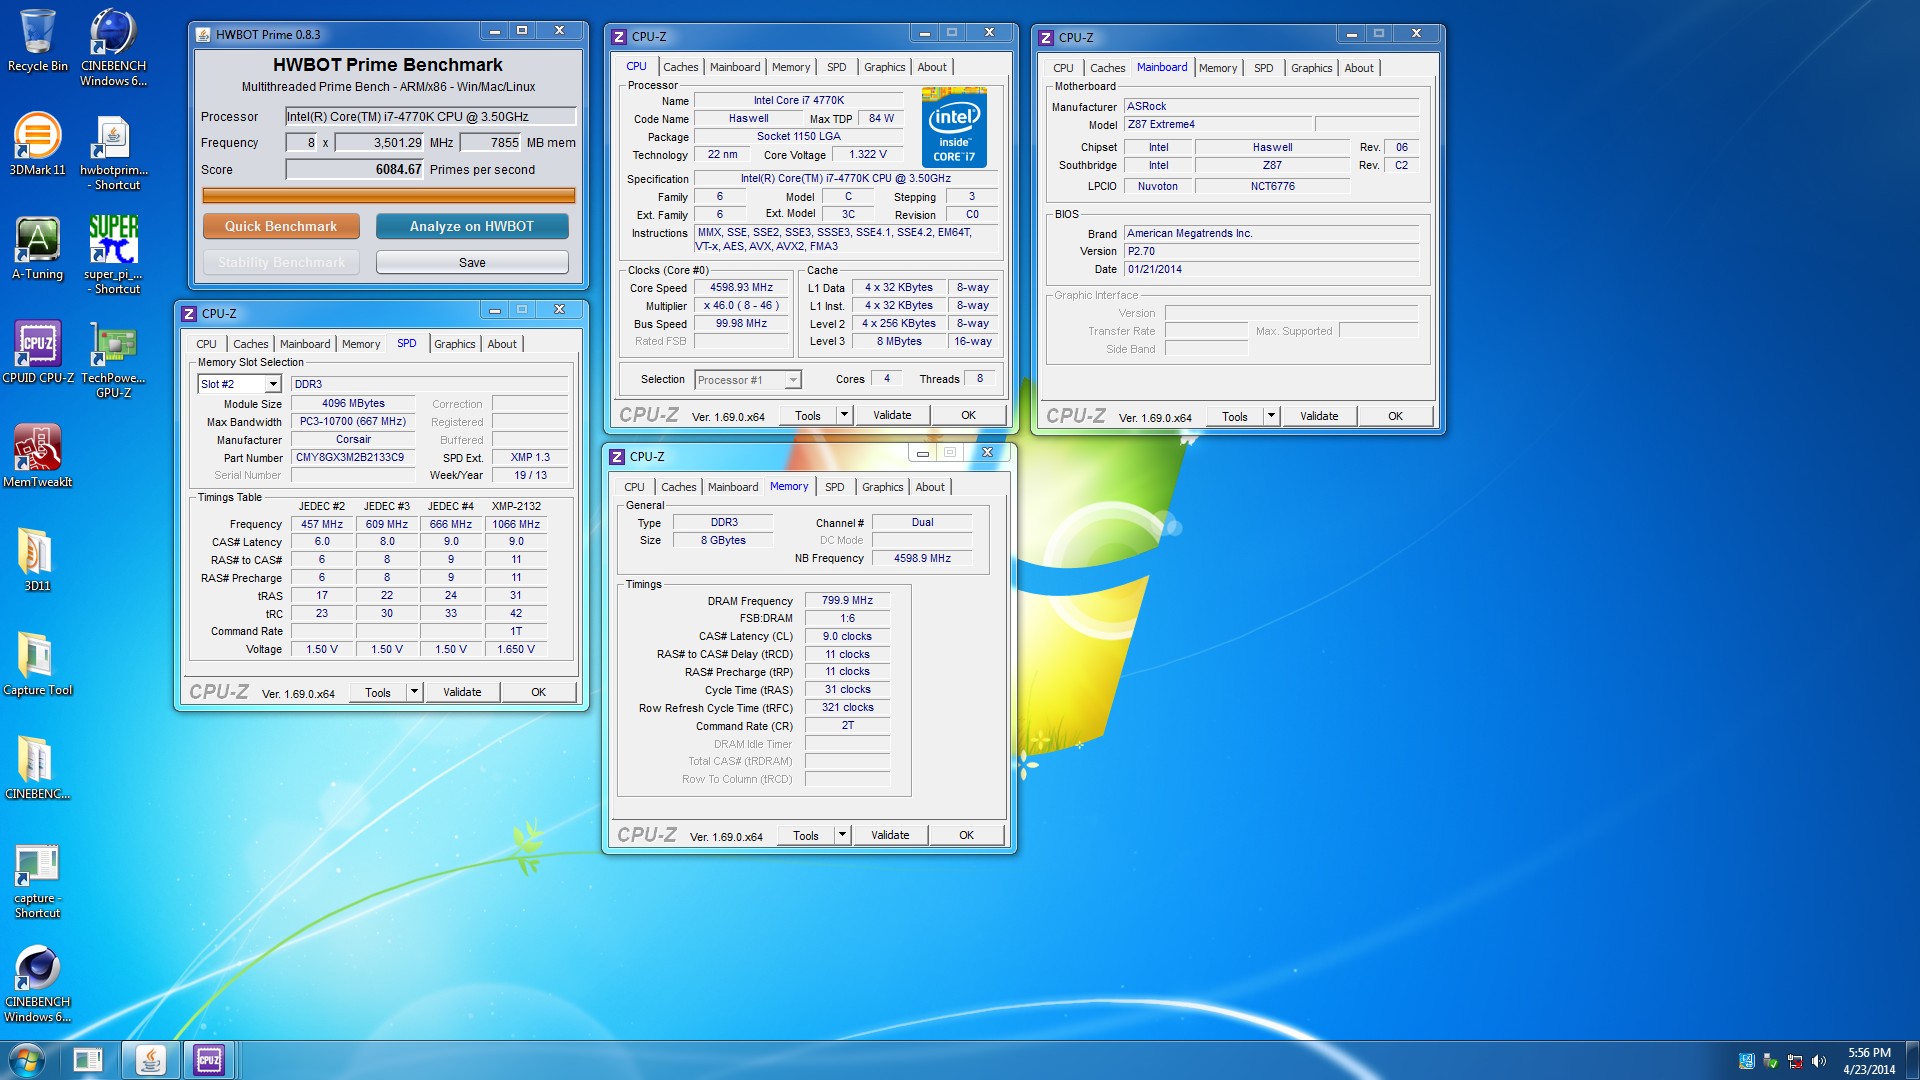This screenshot has width=1920, height=1080.
Task: Click the XMP-2132 frequency 1066 MHz cell
Action: (x=516, y=524)
